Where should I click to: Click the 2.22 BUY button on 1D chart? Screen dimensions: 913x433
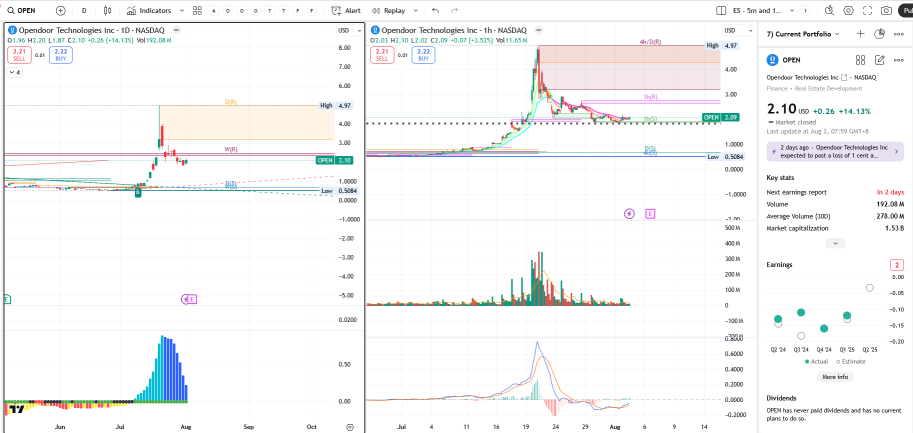60,55
